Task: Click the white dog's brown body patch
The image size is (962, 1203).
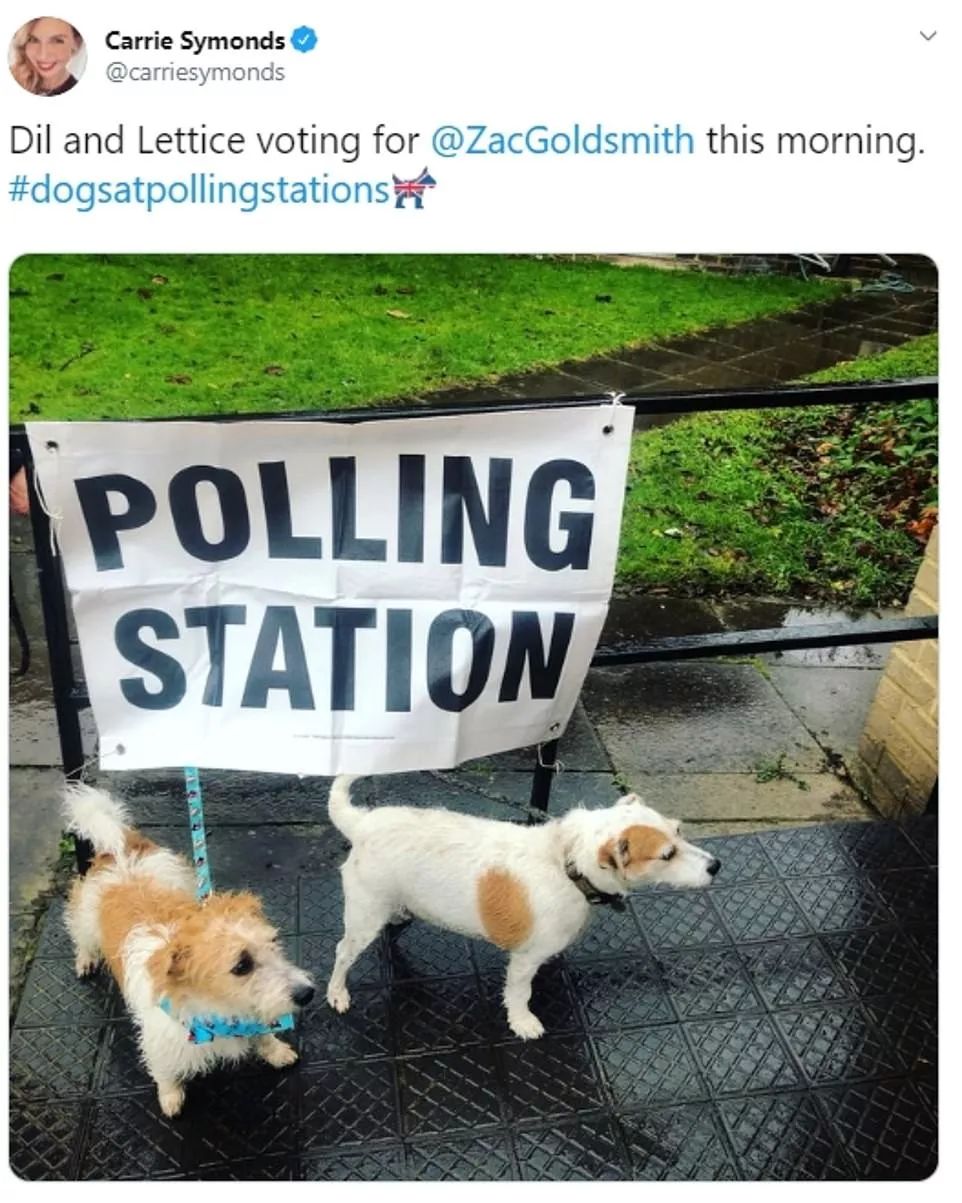Action: pyautogui.click(x=504, y=907)
